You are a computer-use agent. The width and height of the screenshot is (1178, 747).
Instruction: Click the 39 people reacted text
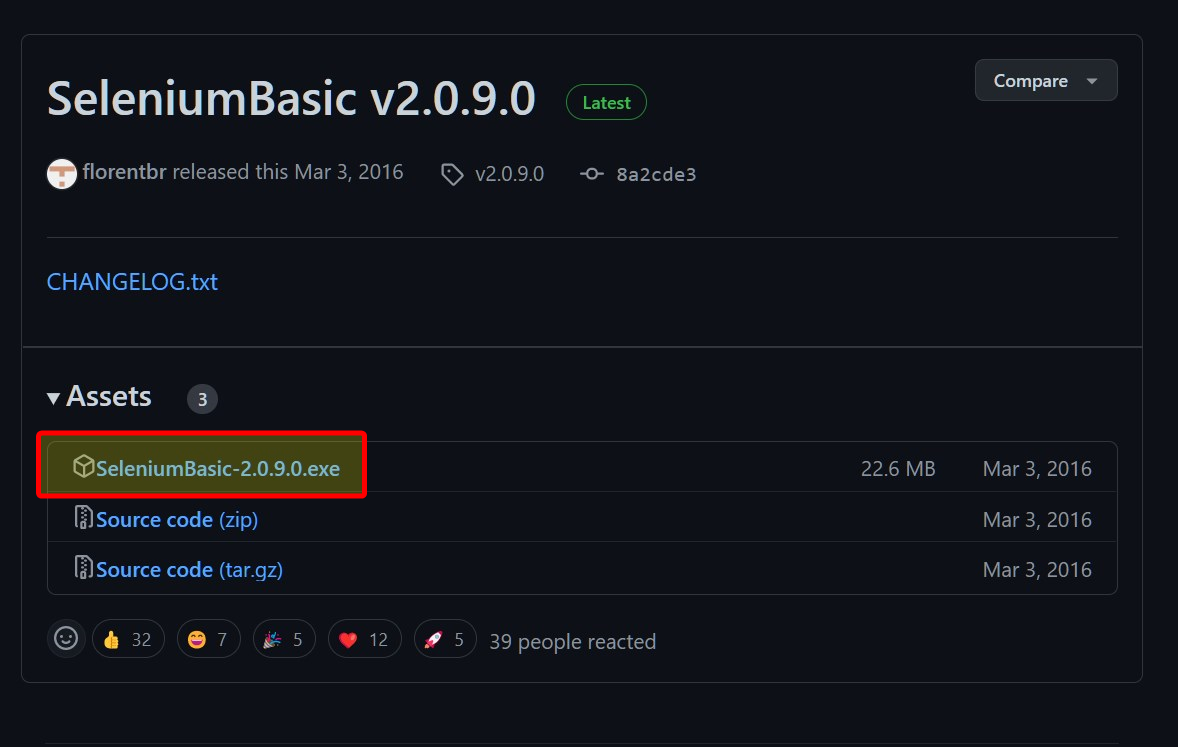(x=572, y=642)
